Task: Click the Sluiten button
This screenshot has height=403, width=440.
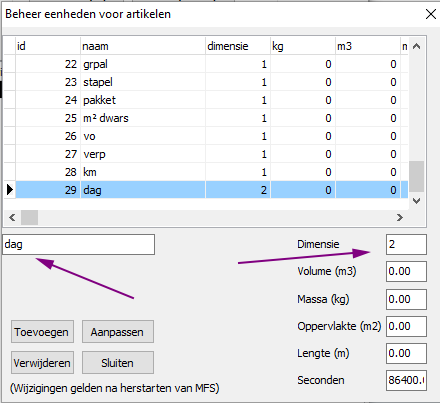Action: pyautogui.click(x=118, y=362)
